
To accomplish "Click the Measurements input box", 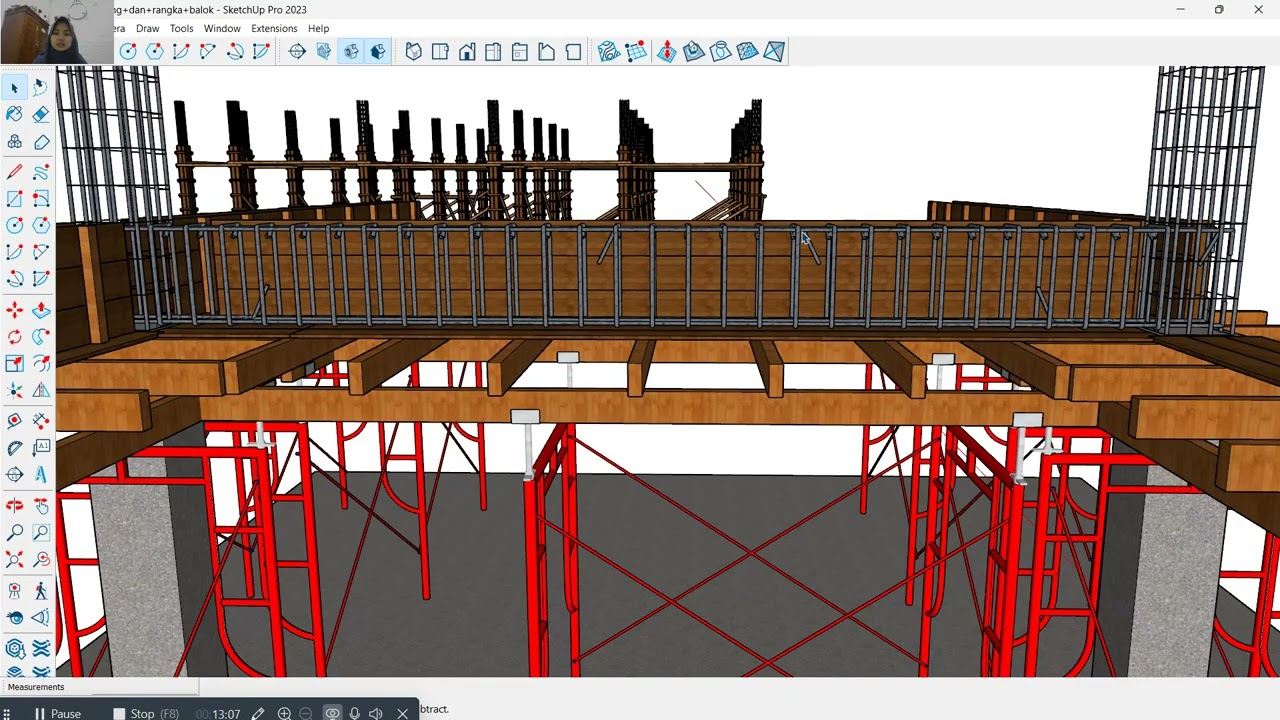I will tap(145, 687).
